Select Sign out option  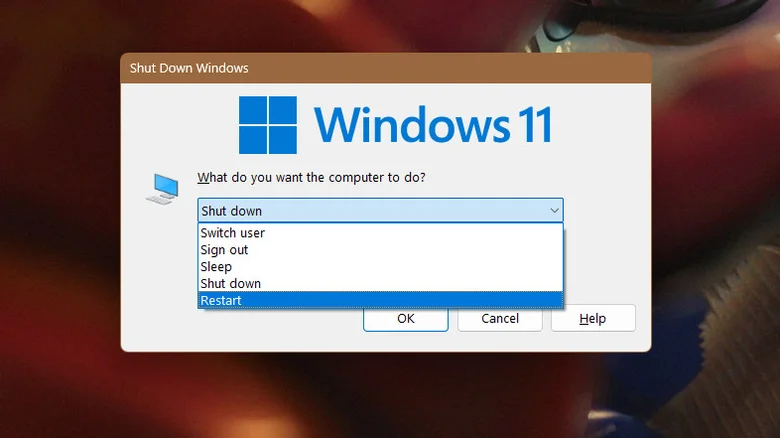pos(381,250)
